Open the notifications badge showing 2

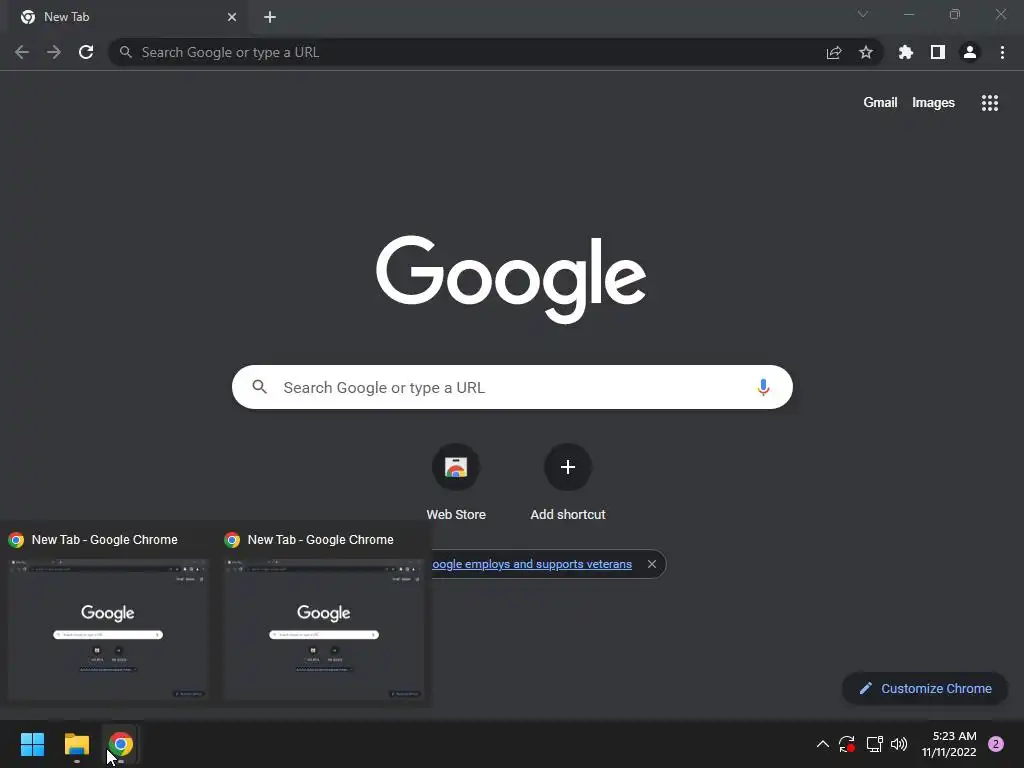click(x=996, y=744)
